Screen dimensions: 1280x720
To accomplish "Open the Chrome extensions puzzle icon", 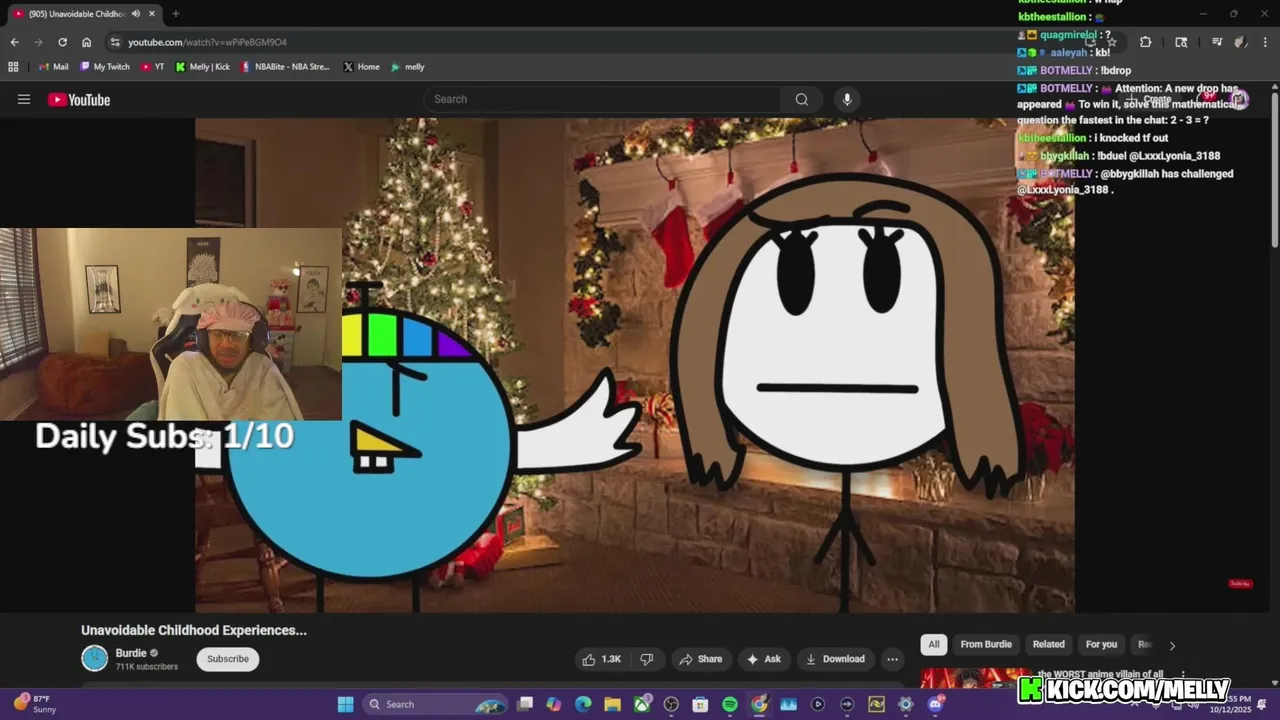I will 1145,42.
